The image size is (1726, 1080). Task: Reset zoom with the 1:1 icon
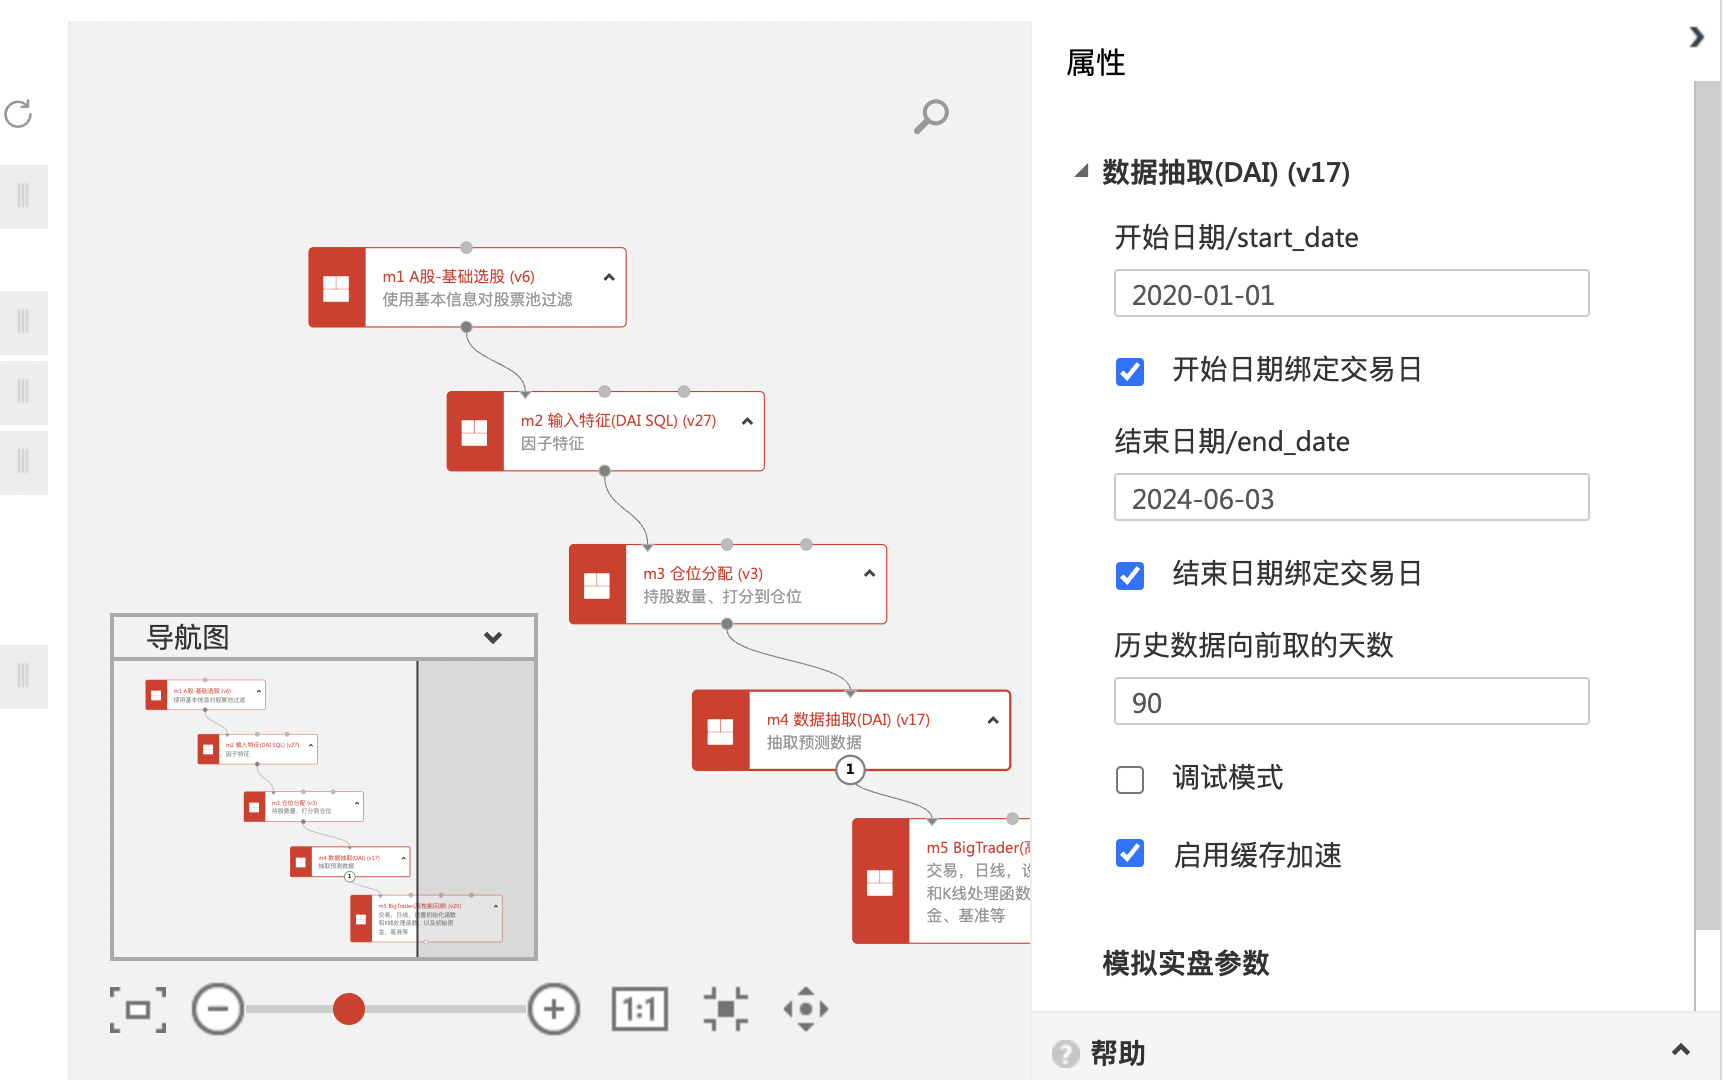point(639,1009)
